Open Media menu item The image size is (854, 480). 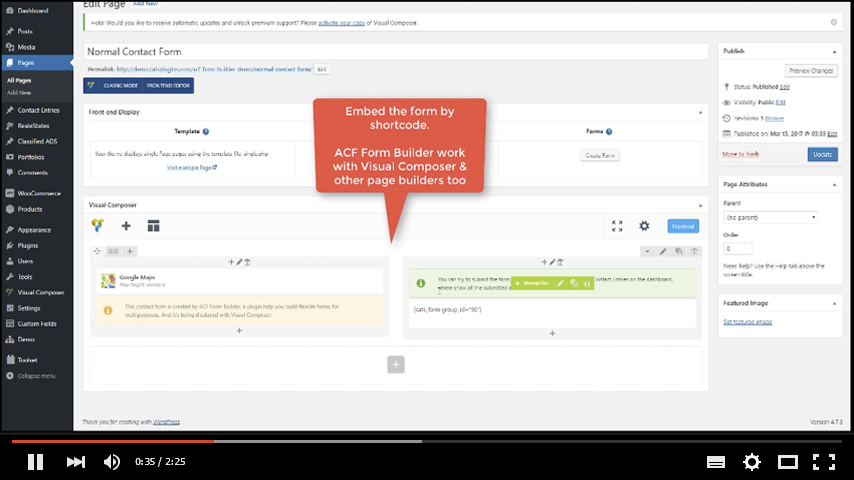[x=26, y=47]
